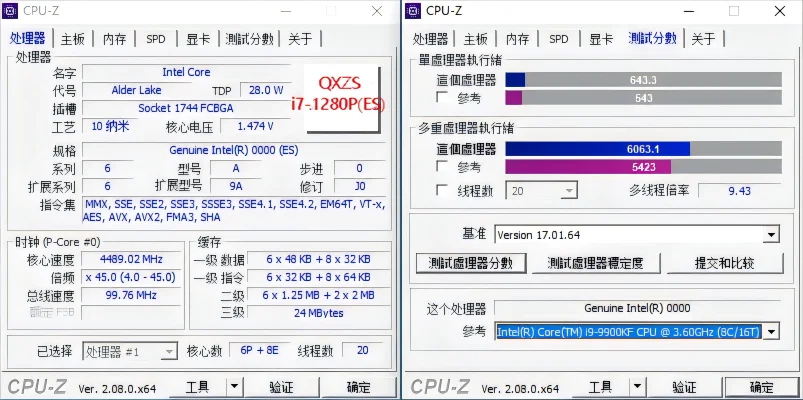Click the 核心电压 value 1.474 V
The width and height of the screenshot is (803, 400).
[x=256, y=126]
